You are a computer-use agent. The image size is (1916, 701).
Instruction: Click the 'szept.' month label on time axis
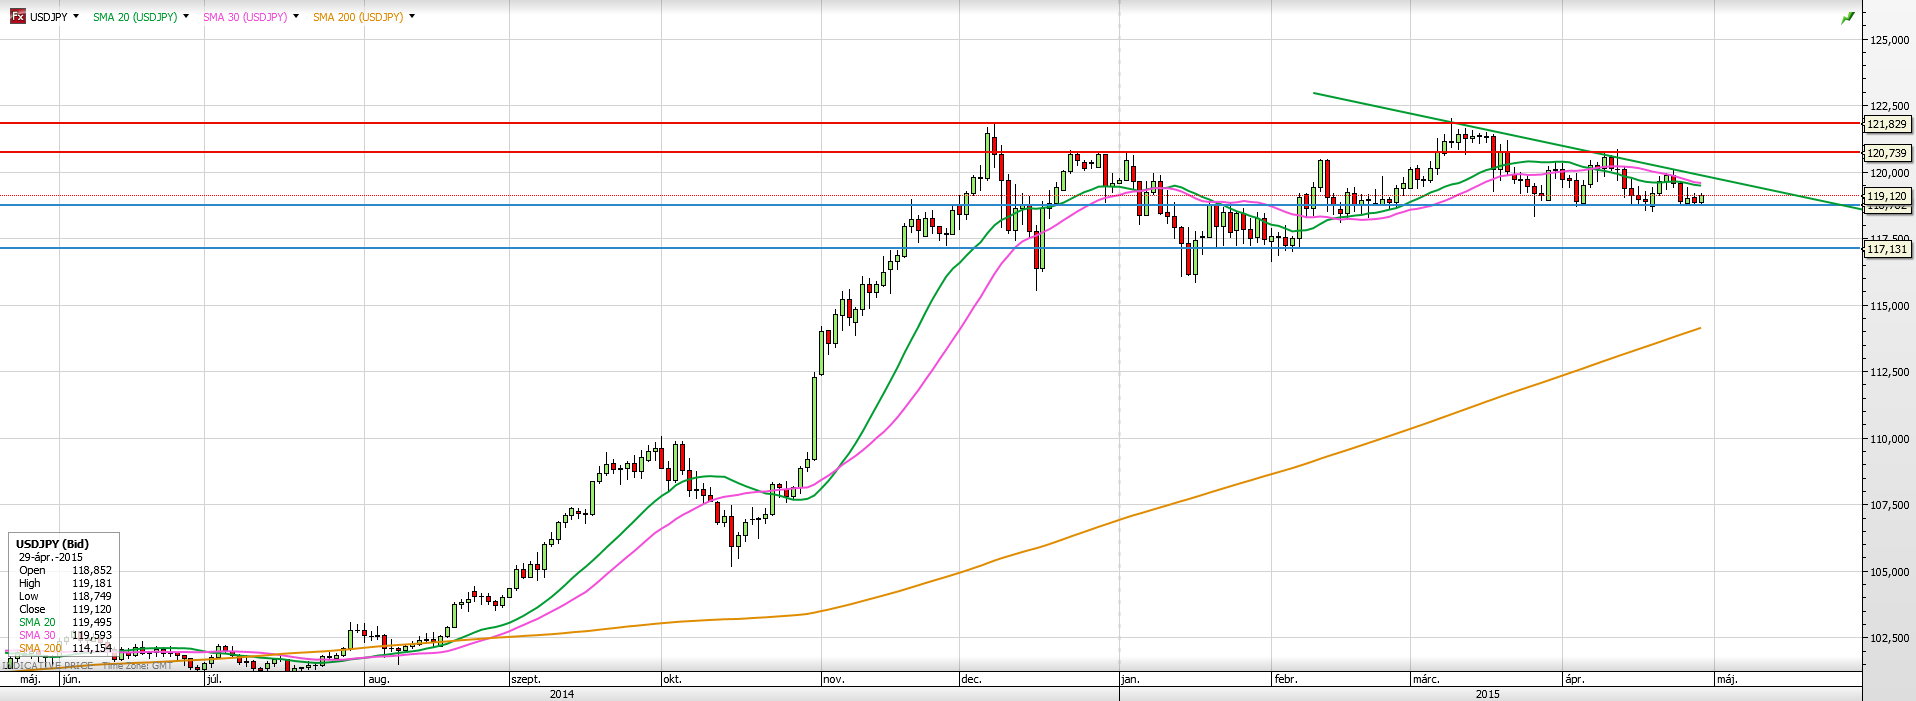click(x=526, y=679)
